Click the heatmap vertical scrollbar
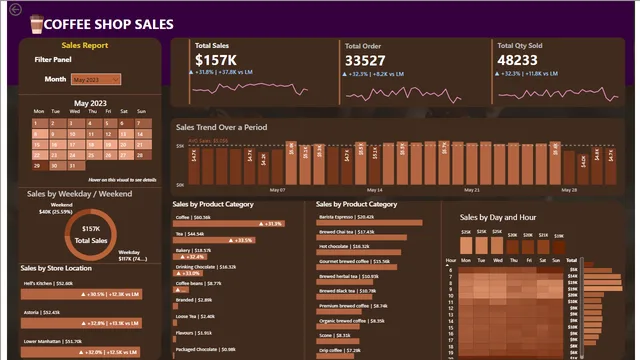This screenshot has width=640, height=360. click(x=581, y=308)
